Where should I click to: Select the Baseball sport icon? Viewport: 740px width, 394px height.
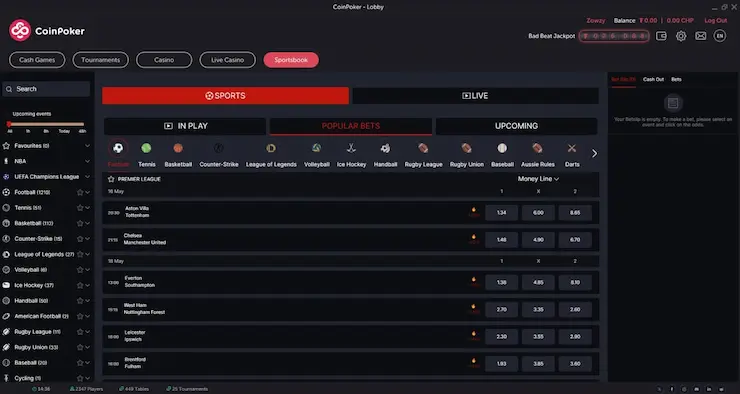pos(502,148)
